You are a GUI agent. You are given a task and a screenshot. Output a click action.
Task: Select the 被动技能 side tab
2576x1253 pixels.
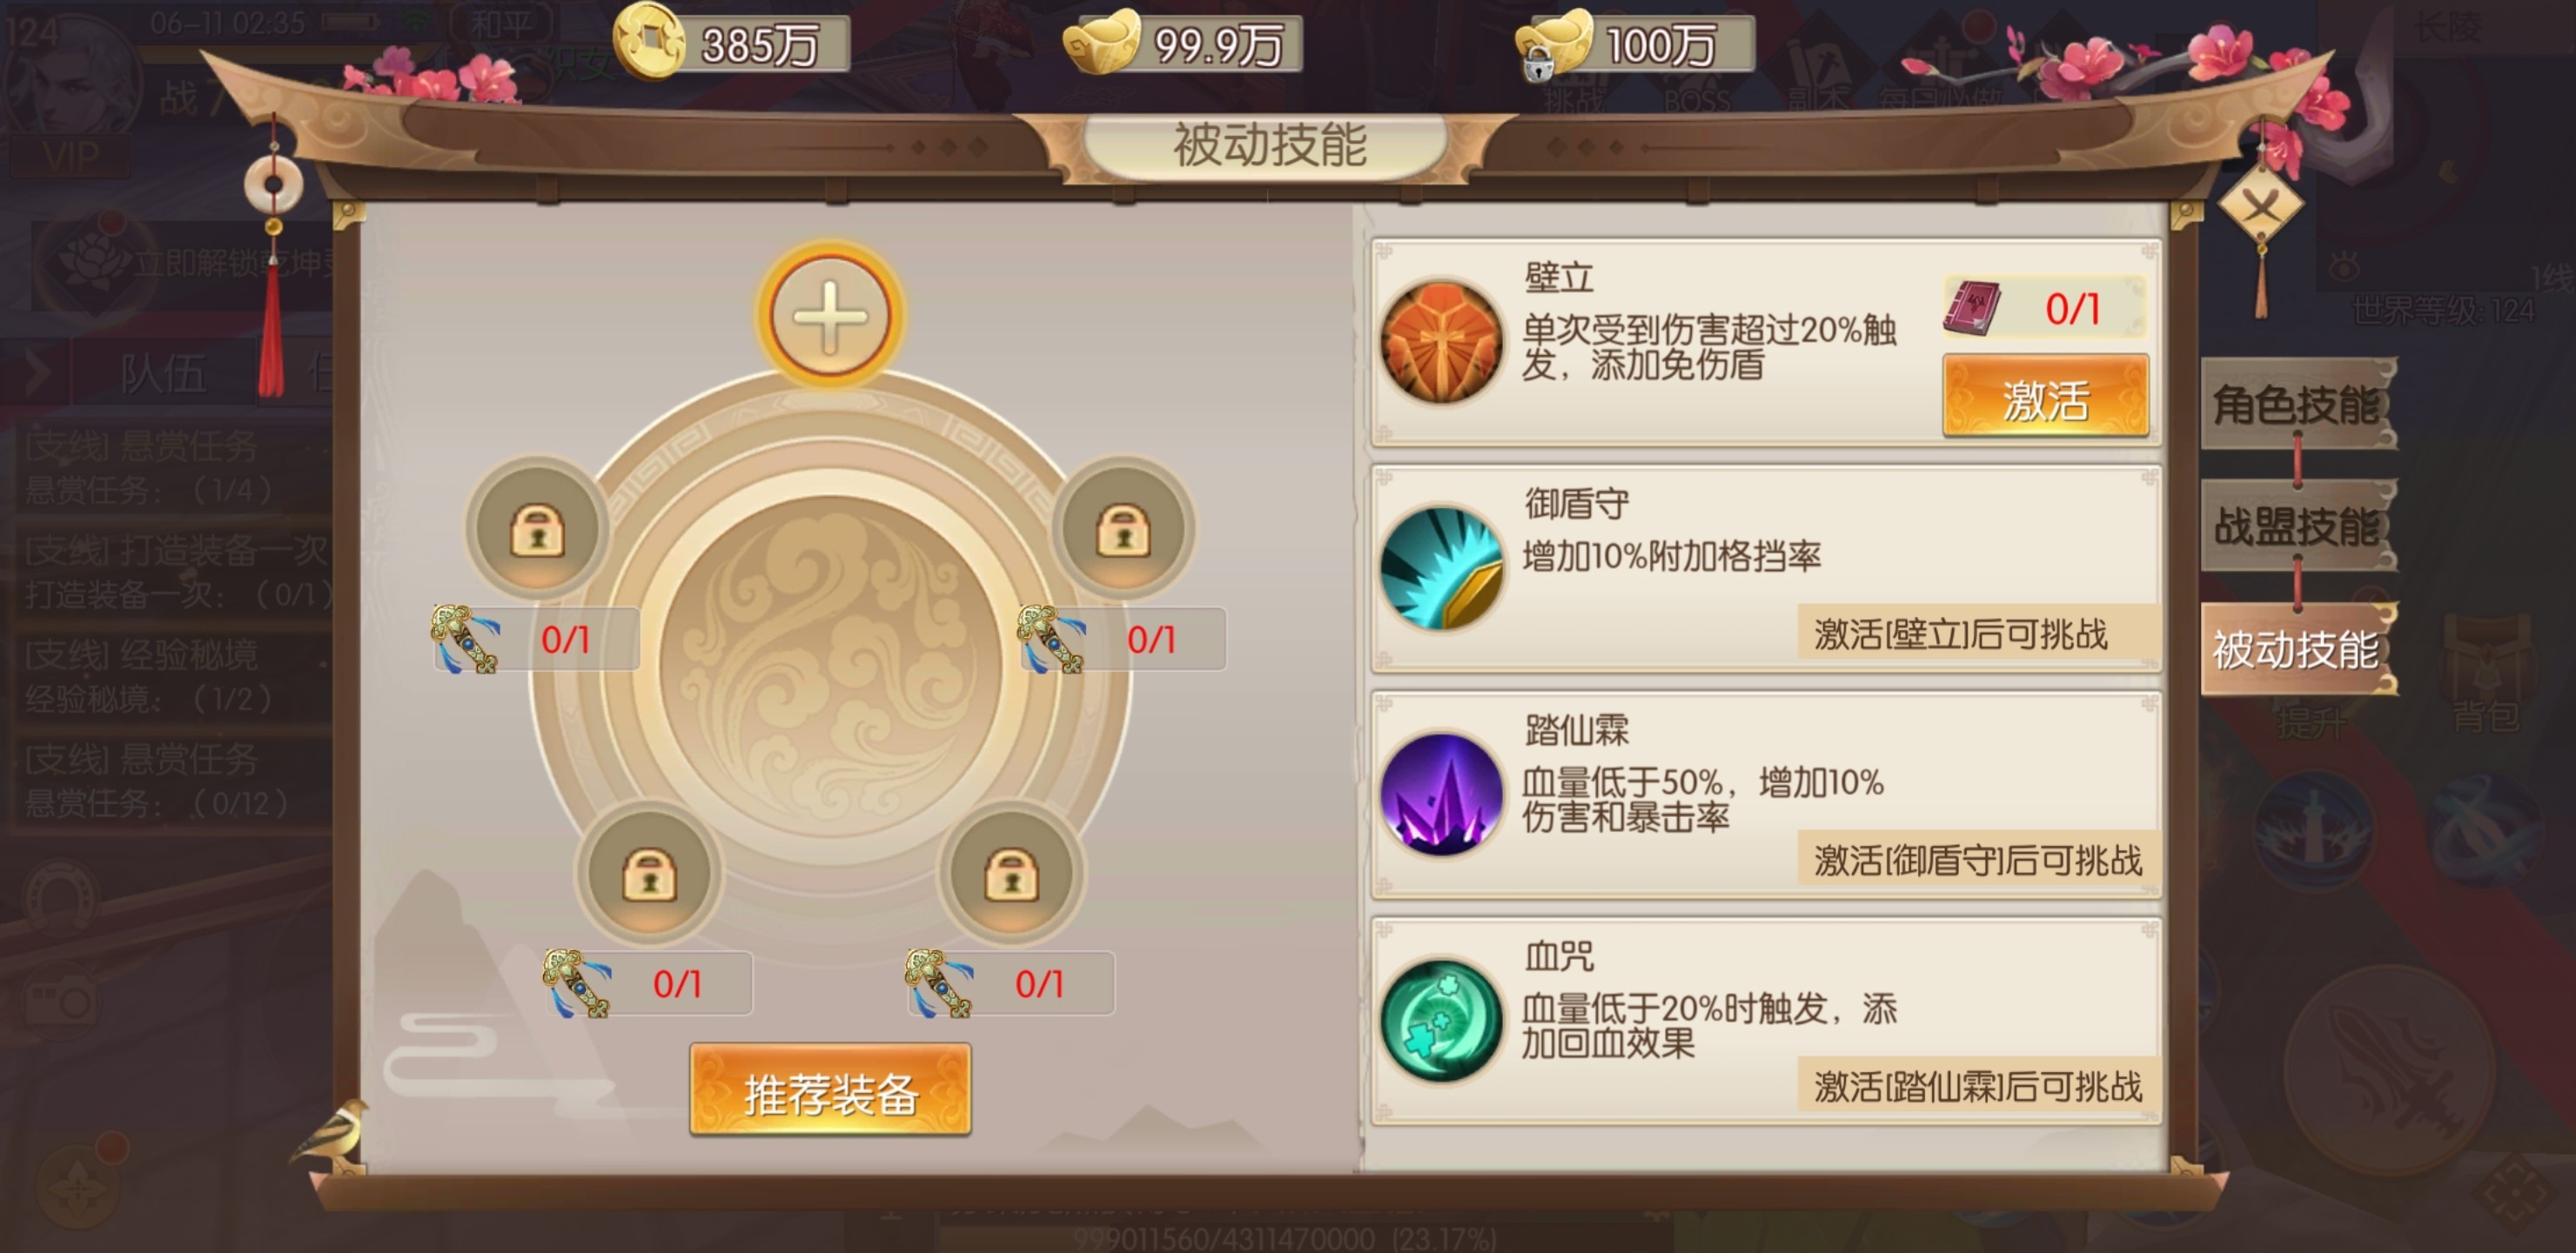[x=2297, y=650]
